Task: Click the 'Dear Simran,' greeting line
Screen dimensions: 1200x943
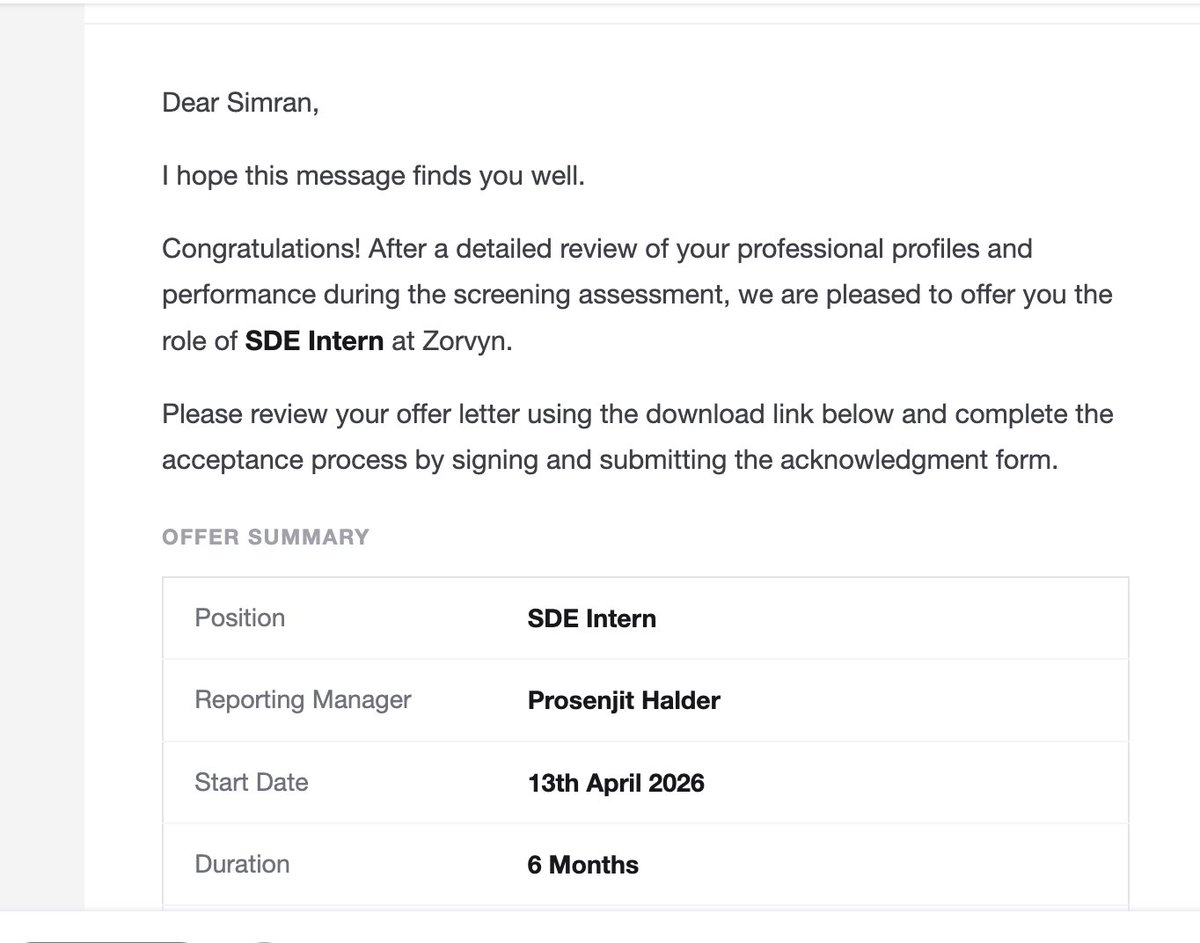Action: pos(240,102)
